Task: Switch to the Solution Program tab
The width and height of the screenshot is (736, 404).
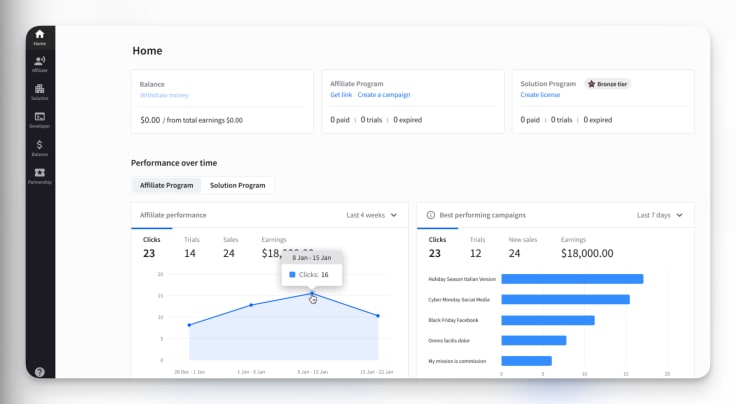Action: pos(238,185)
